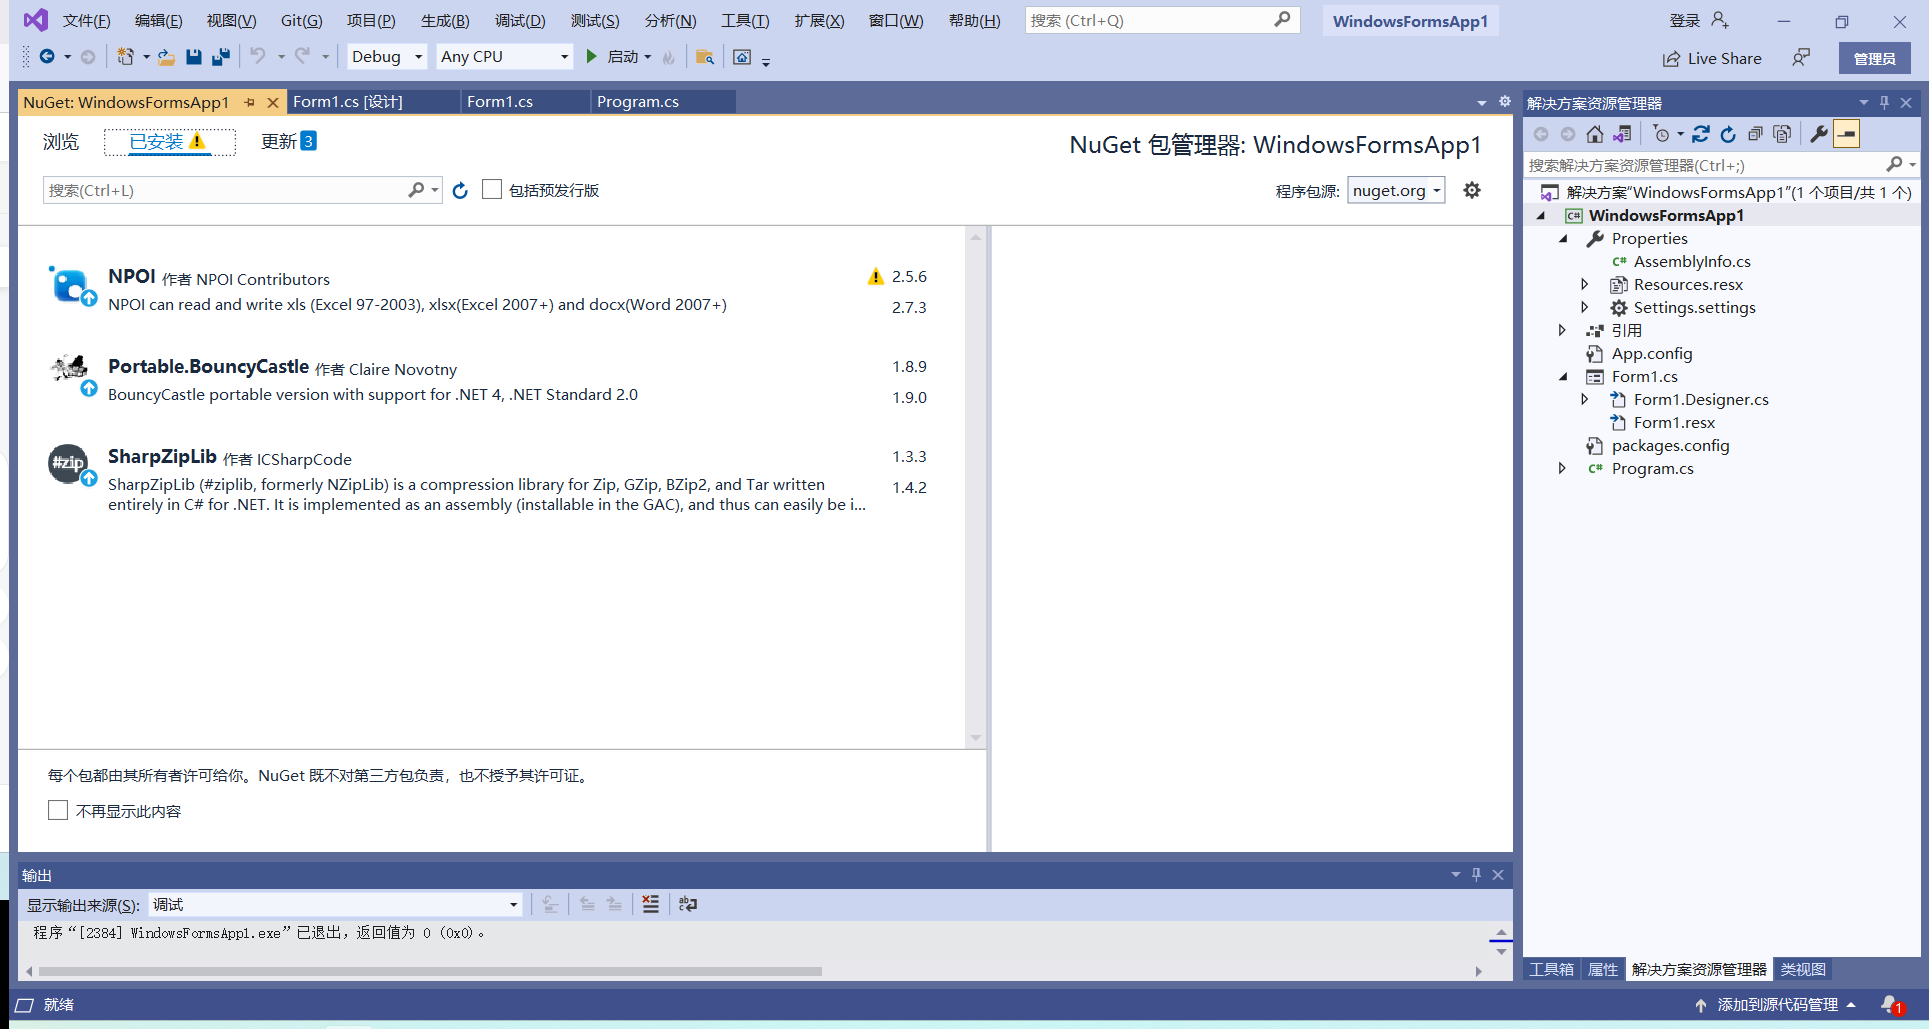Select packages.config in Solution Explorer
1929x1029 pixels.
coord(1670,445)
